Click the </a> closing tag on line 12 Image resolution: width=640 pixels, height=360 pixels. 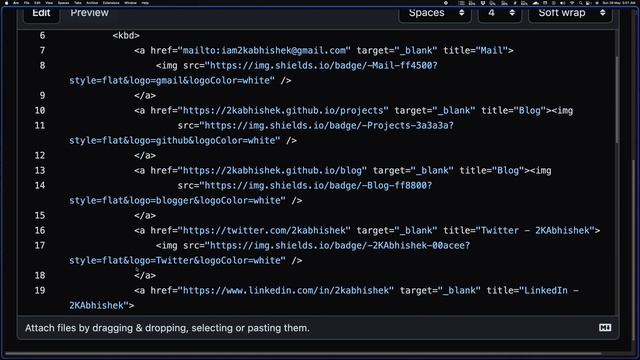point(145,156)
